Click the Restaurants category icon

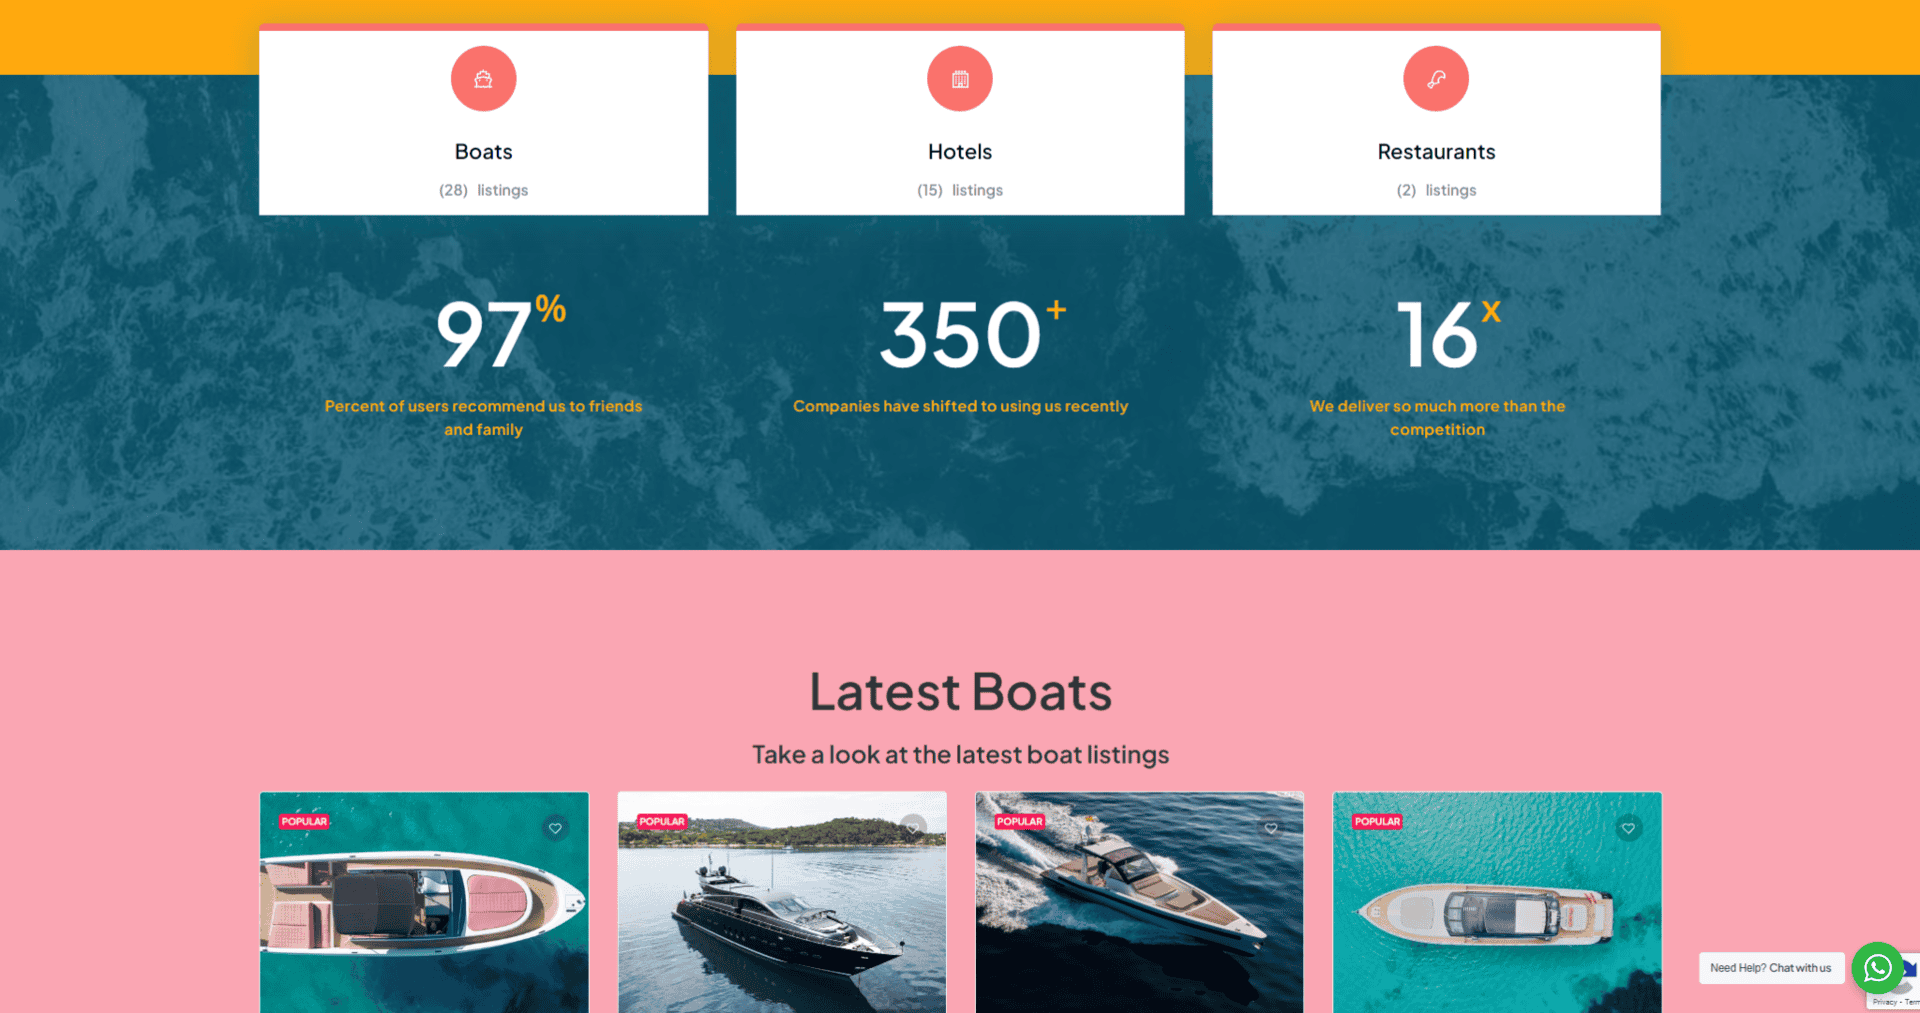click(1436, 79)
